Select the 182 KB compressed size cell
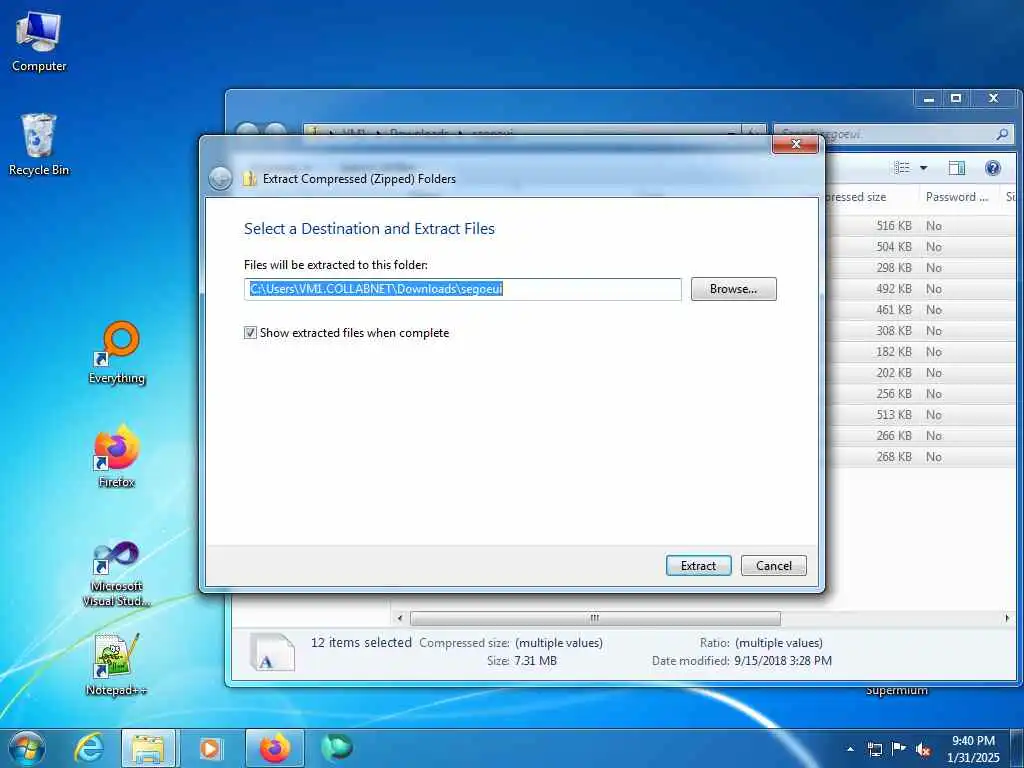The width and height of the screenshot is (1024, 768). (x=893, y=351)
